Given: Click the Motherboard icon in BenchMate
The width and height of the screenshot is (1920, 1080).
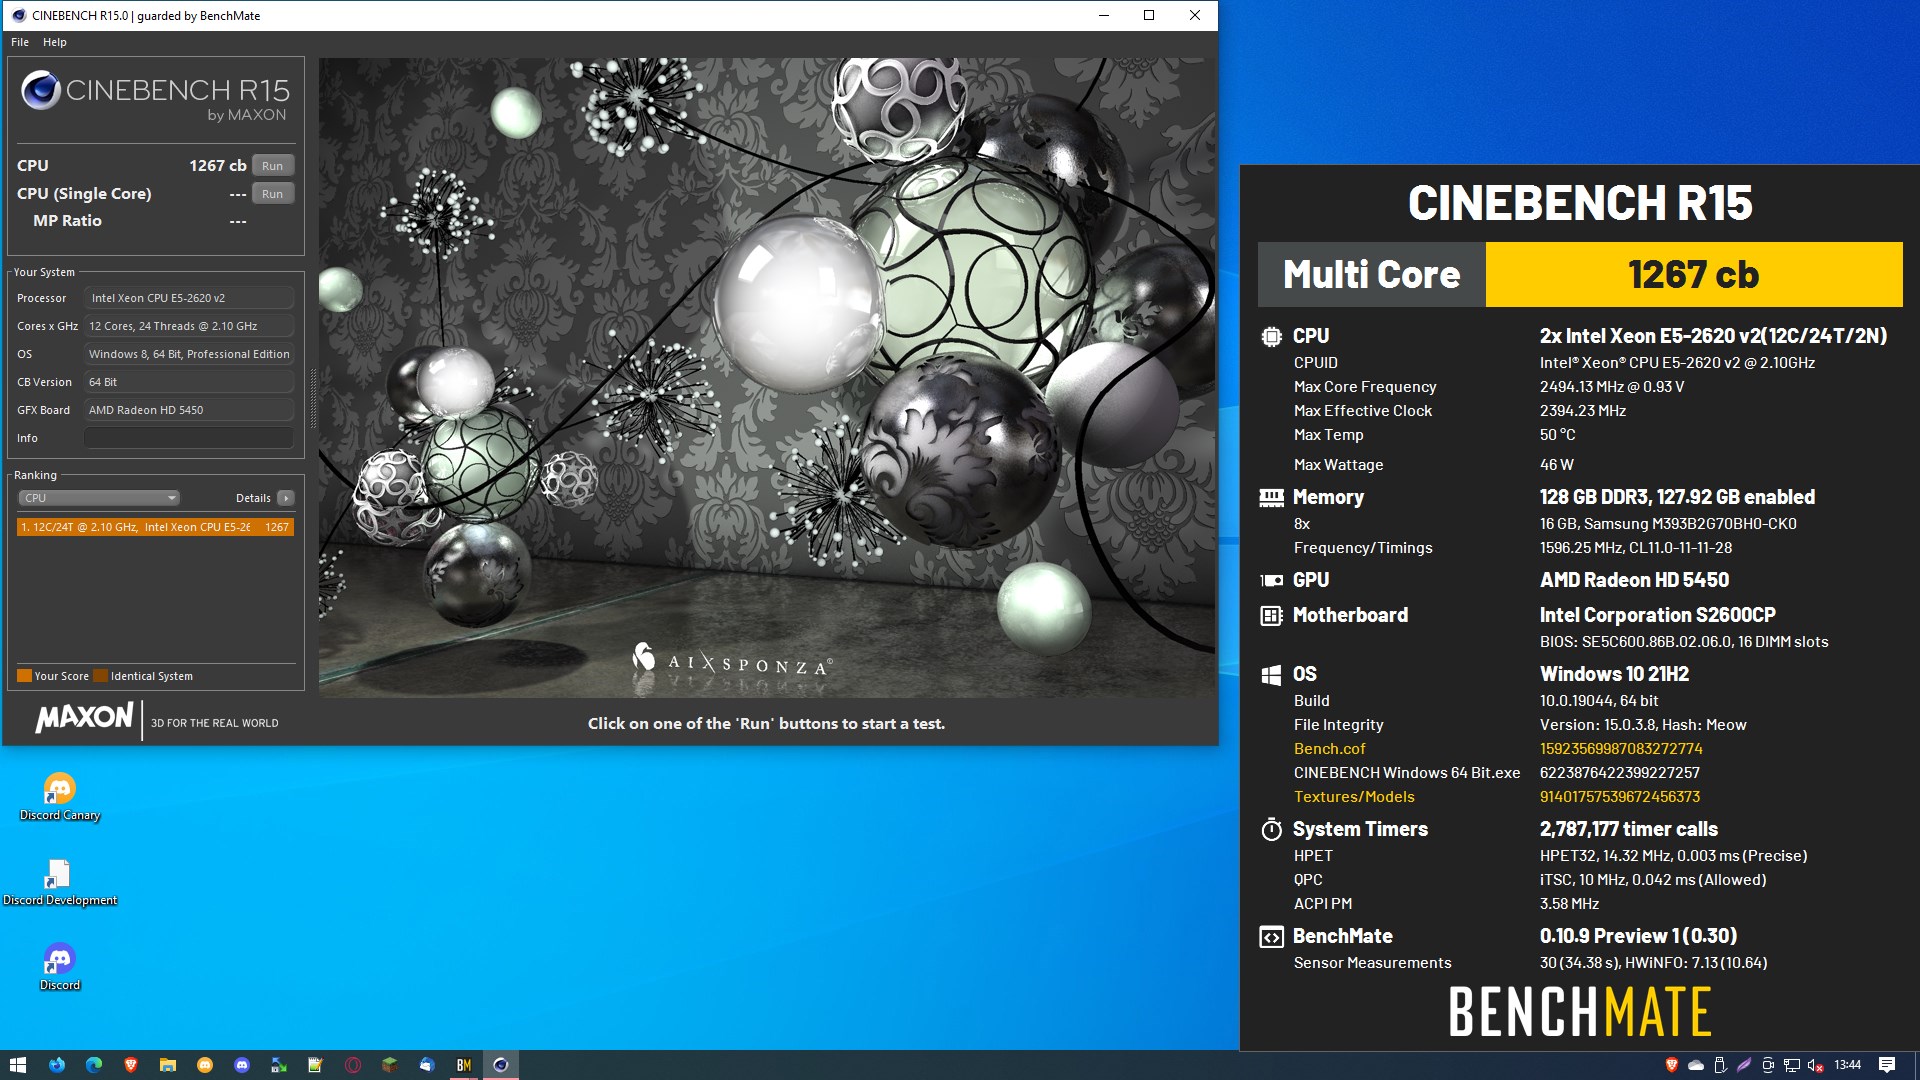Looking at the screenshot, I should [1271, 616].
